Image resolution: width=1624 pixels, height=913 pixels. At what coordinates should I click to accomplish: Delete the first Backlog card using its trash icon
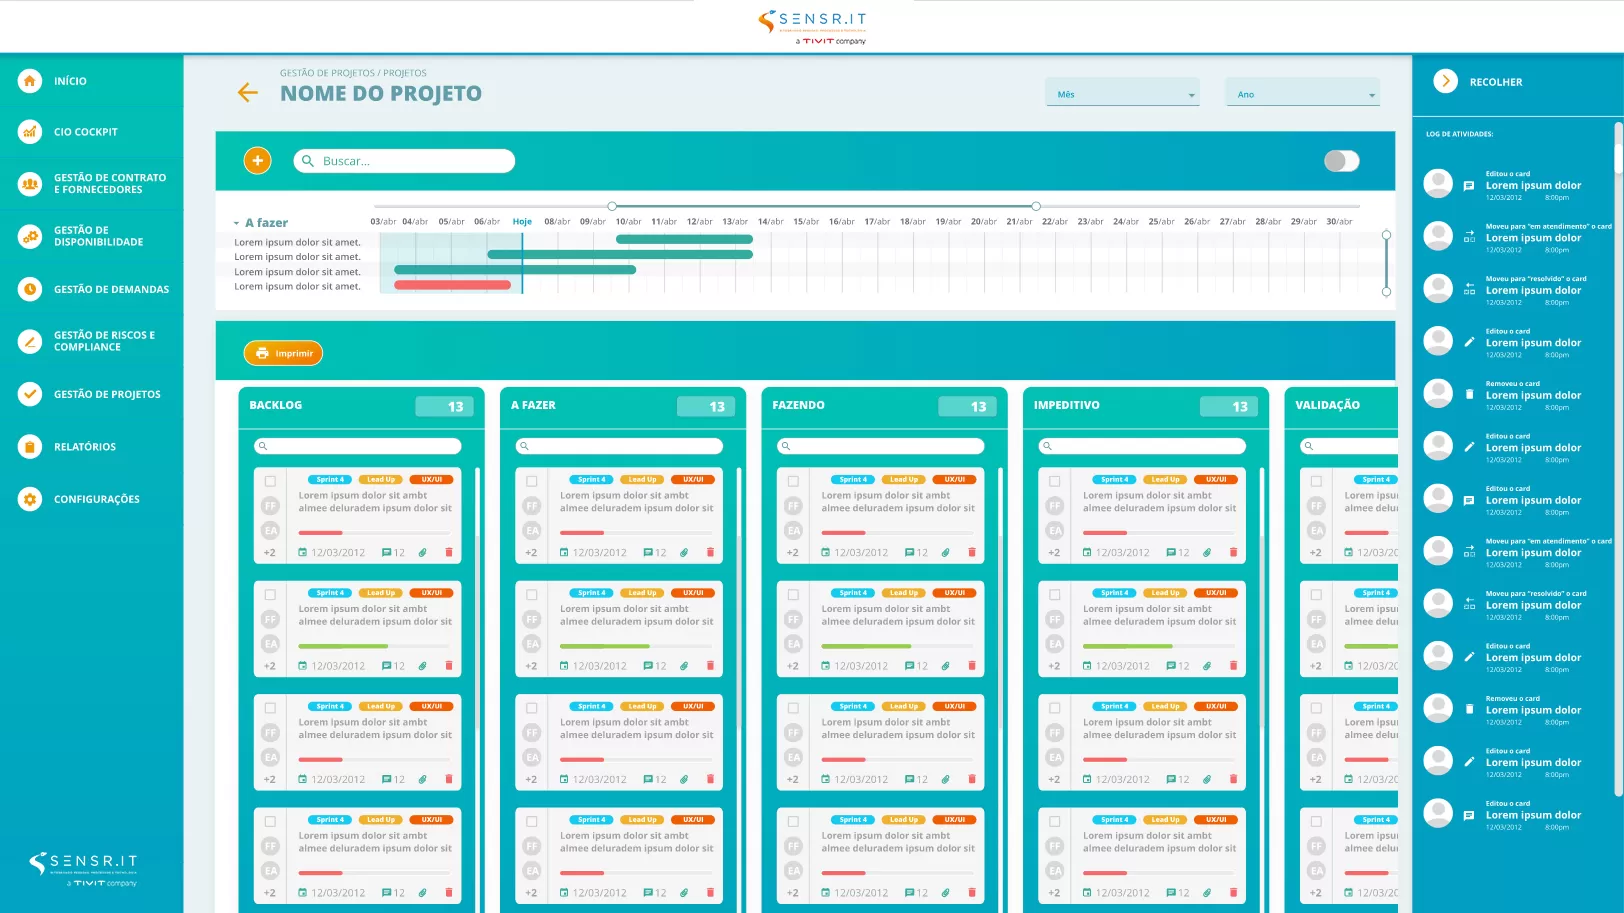[449, 551]
